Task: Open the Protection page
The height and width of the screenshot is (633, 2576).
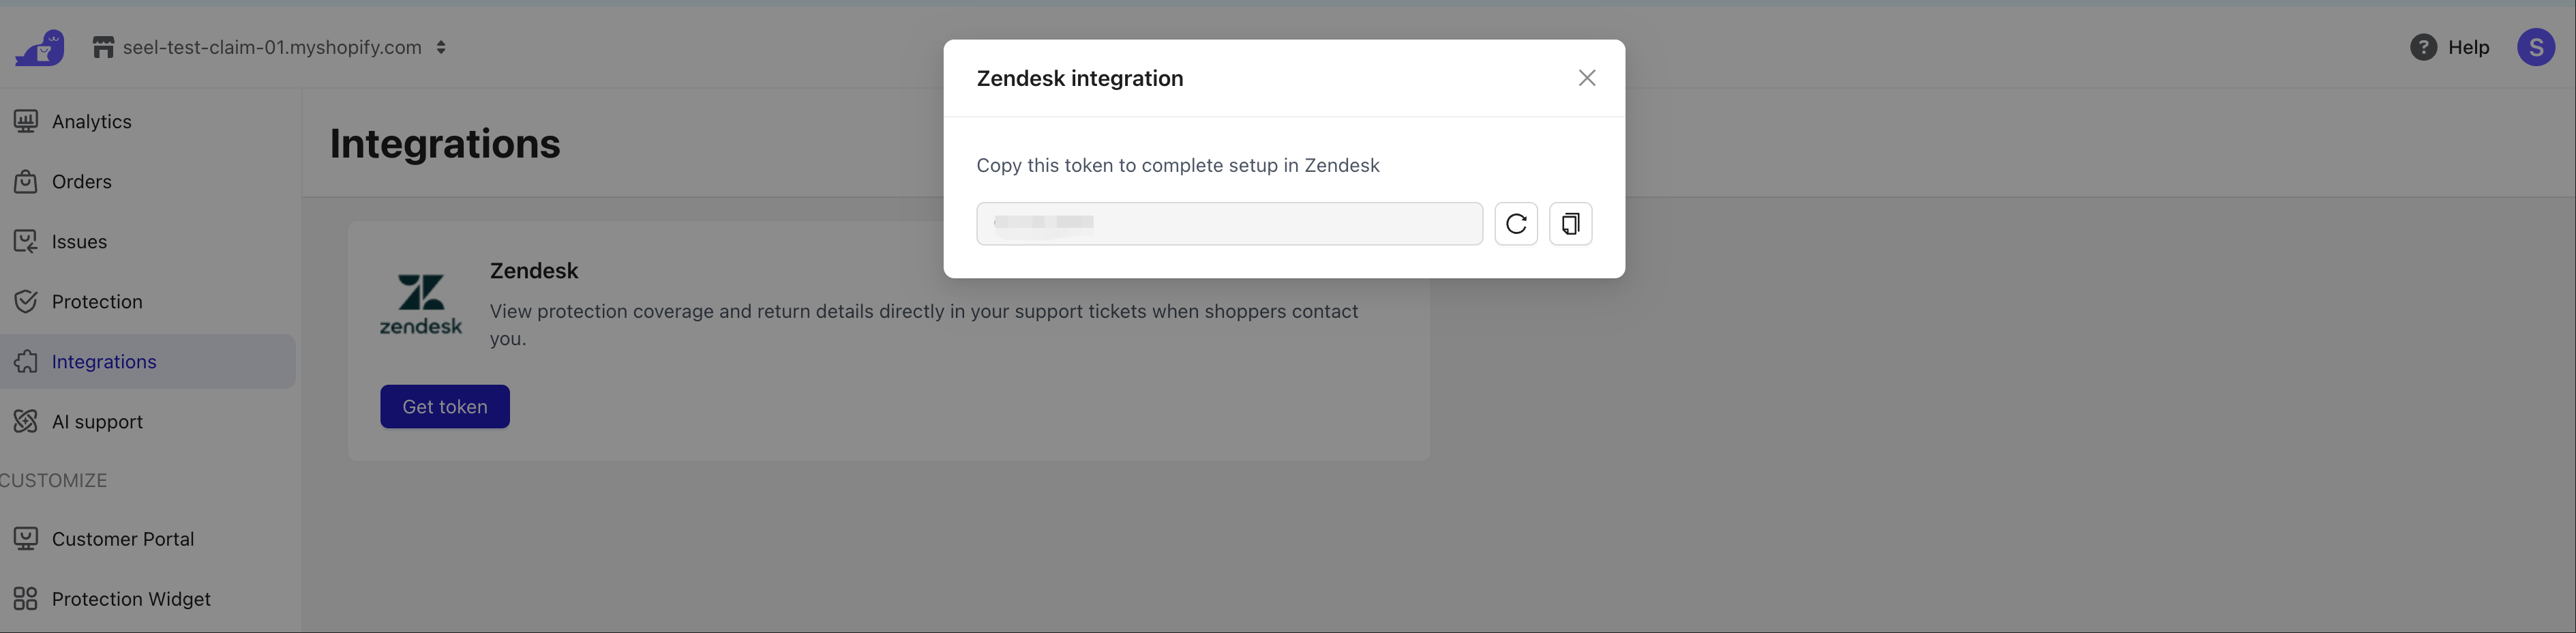Action: (x=96, y=301)
